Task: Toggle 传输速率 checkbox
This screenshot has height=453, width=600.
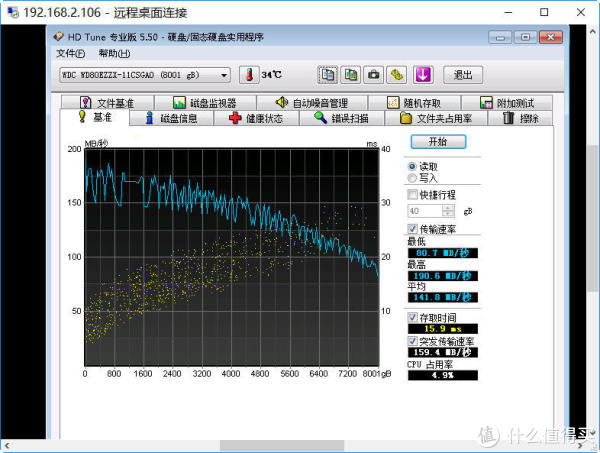Action: [412, 229]
